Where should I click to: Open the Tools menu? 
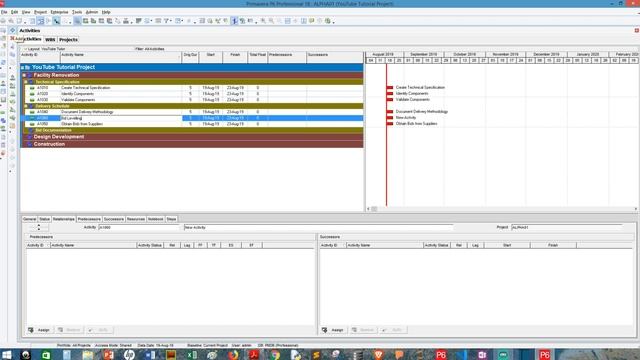tap(77, 12)
